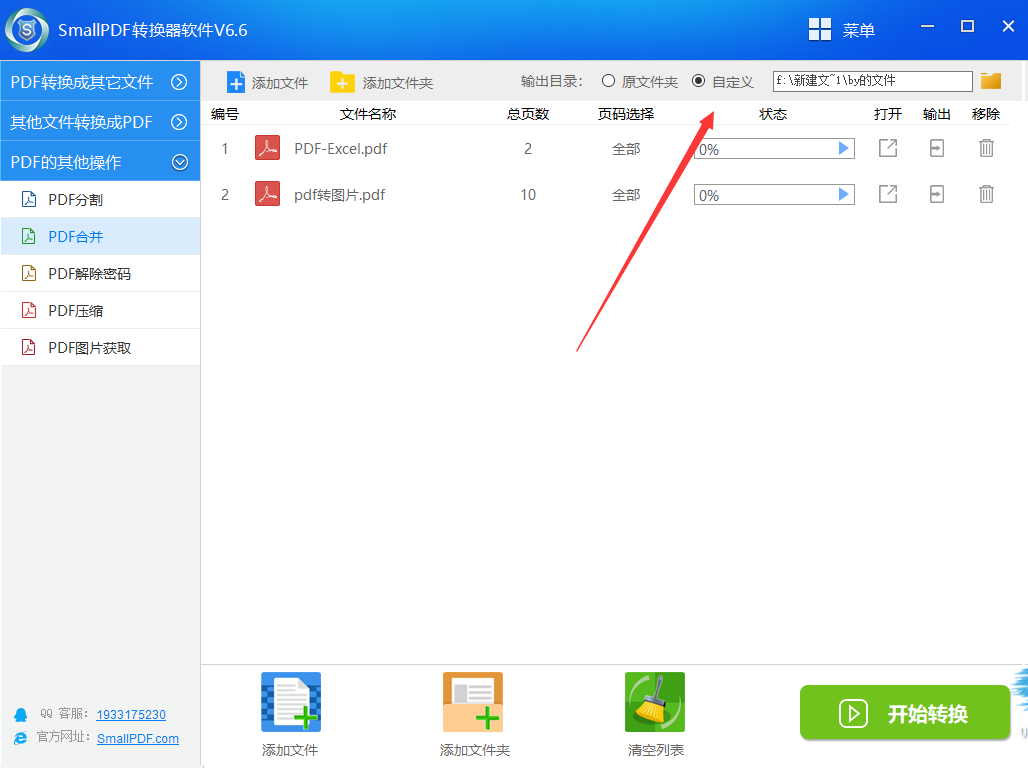Click the yellow 添加文件夹 icon in top toolbar
Image resolution: width=1028 pixels, height=768 pixels.
(x=342, y=83)
